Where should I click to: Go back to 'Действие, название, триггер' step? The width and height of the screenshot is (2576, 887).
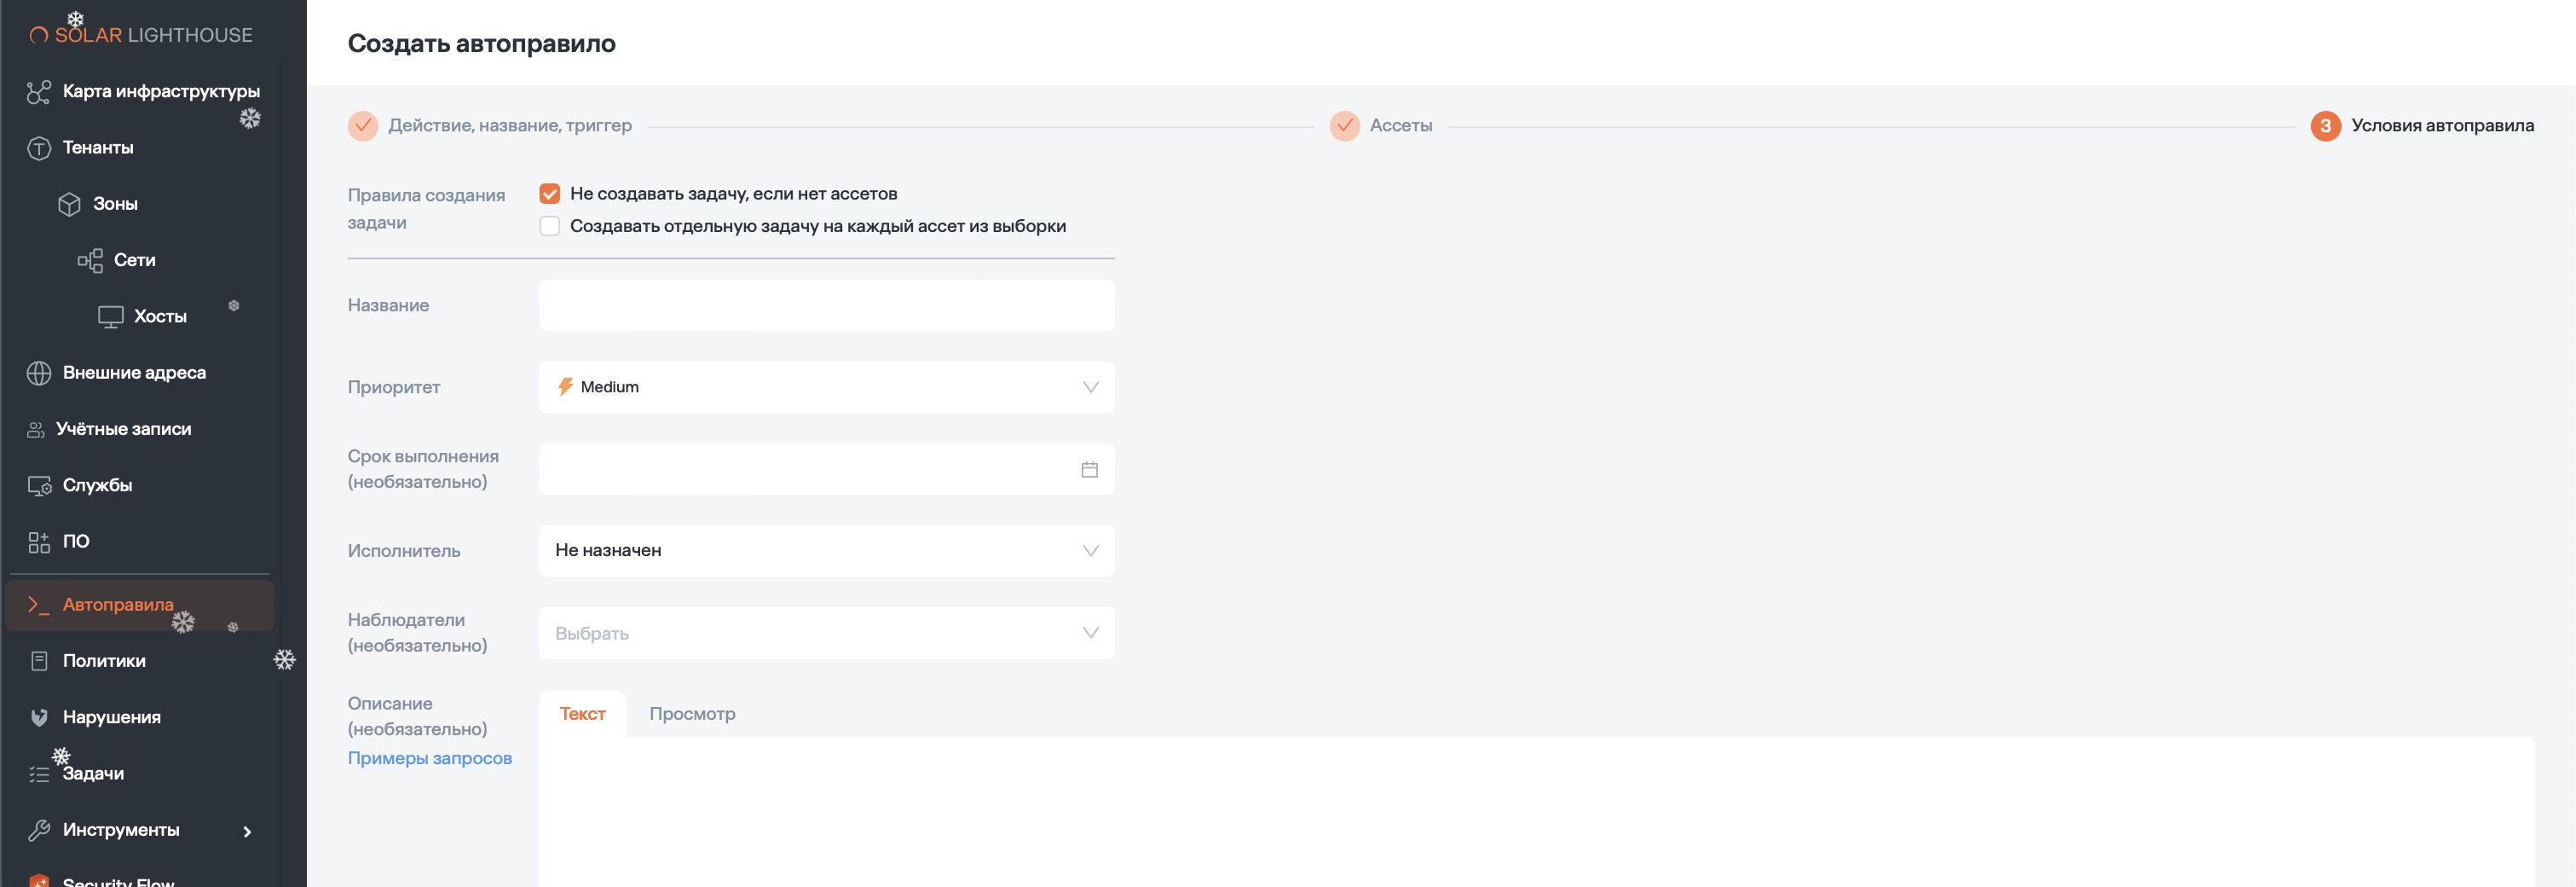click(x=510, y=126)
